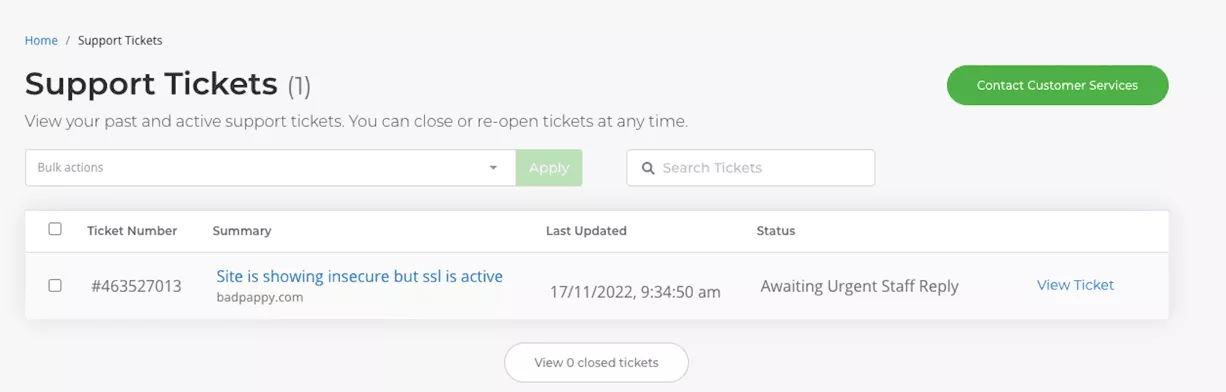Screen dimensions: 1226x392
Task: Sort by Ticket Number column header
Action: tap(132, 231)
